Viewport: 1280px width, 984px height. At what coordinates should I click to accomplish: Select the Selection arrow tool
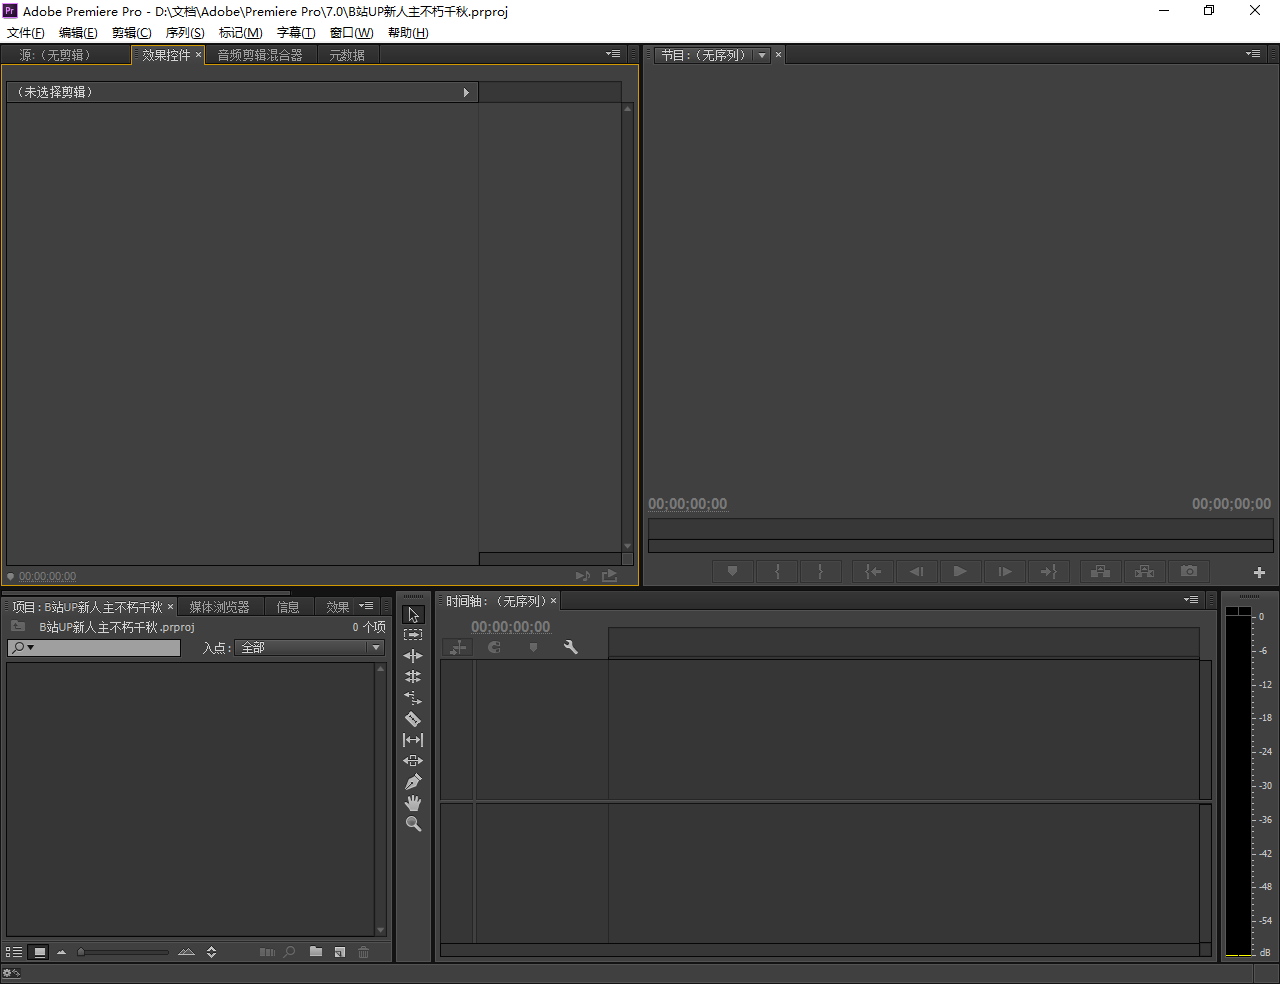tap(413, 614)
